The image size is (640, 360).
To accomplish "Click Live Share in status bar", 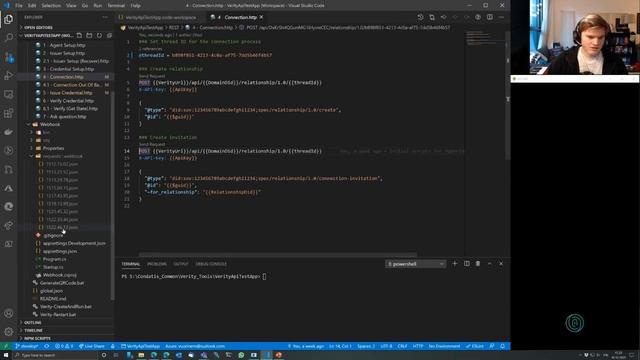I will (92, 346).
